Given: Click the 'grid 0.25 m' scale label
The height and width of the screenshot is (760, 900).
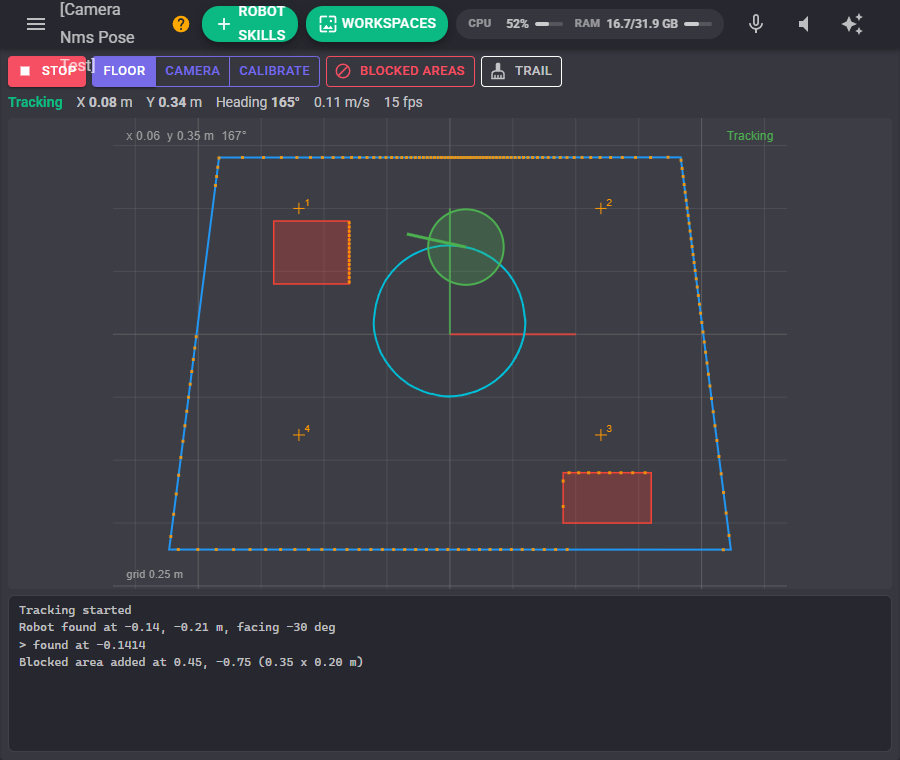Looking at the screenshot, I should point(154,574).
